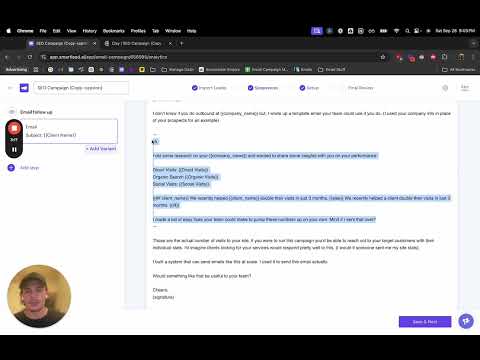Image resolution: width=480 pixels, height=360 pixels.
Task: Click the Save & Next button
Action: click(425, 322)
